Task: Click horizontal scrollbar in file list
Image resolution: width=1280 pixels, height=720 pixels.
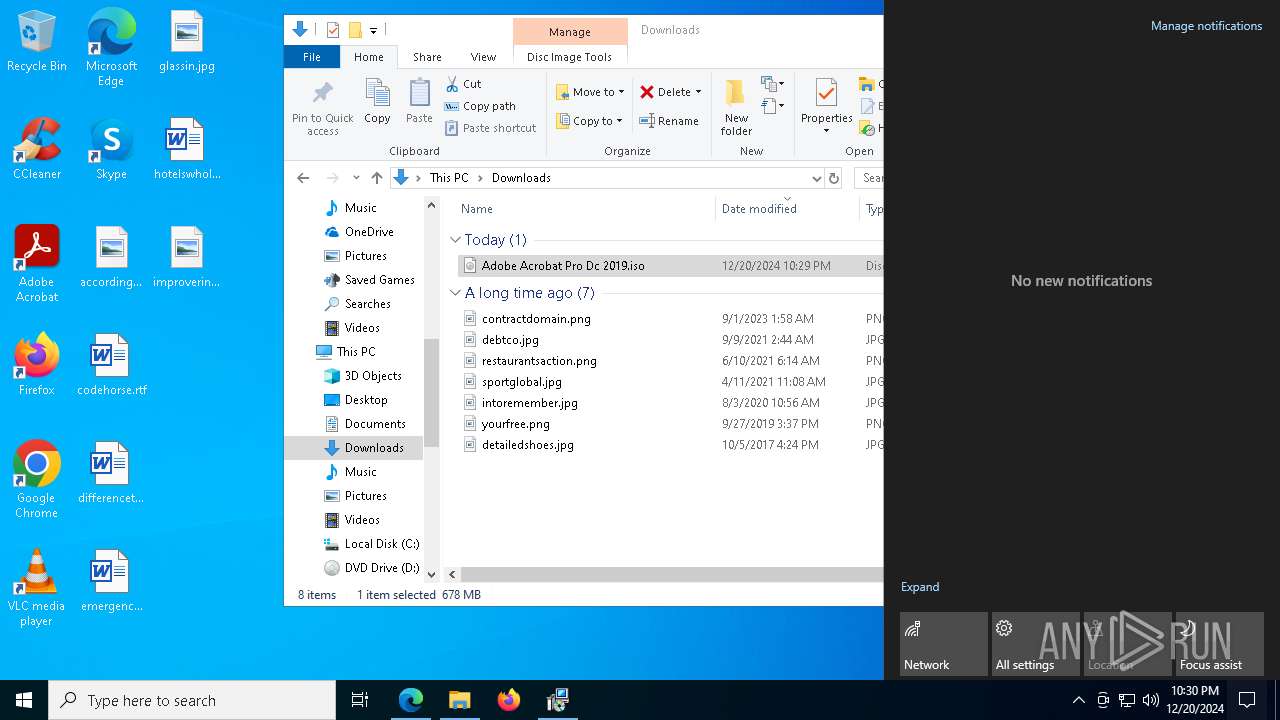Action: (x=672, y=574)
